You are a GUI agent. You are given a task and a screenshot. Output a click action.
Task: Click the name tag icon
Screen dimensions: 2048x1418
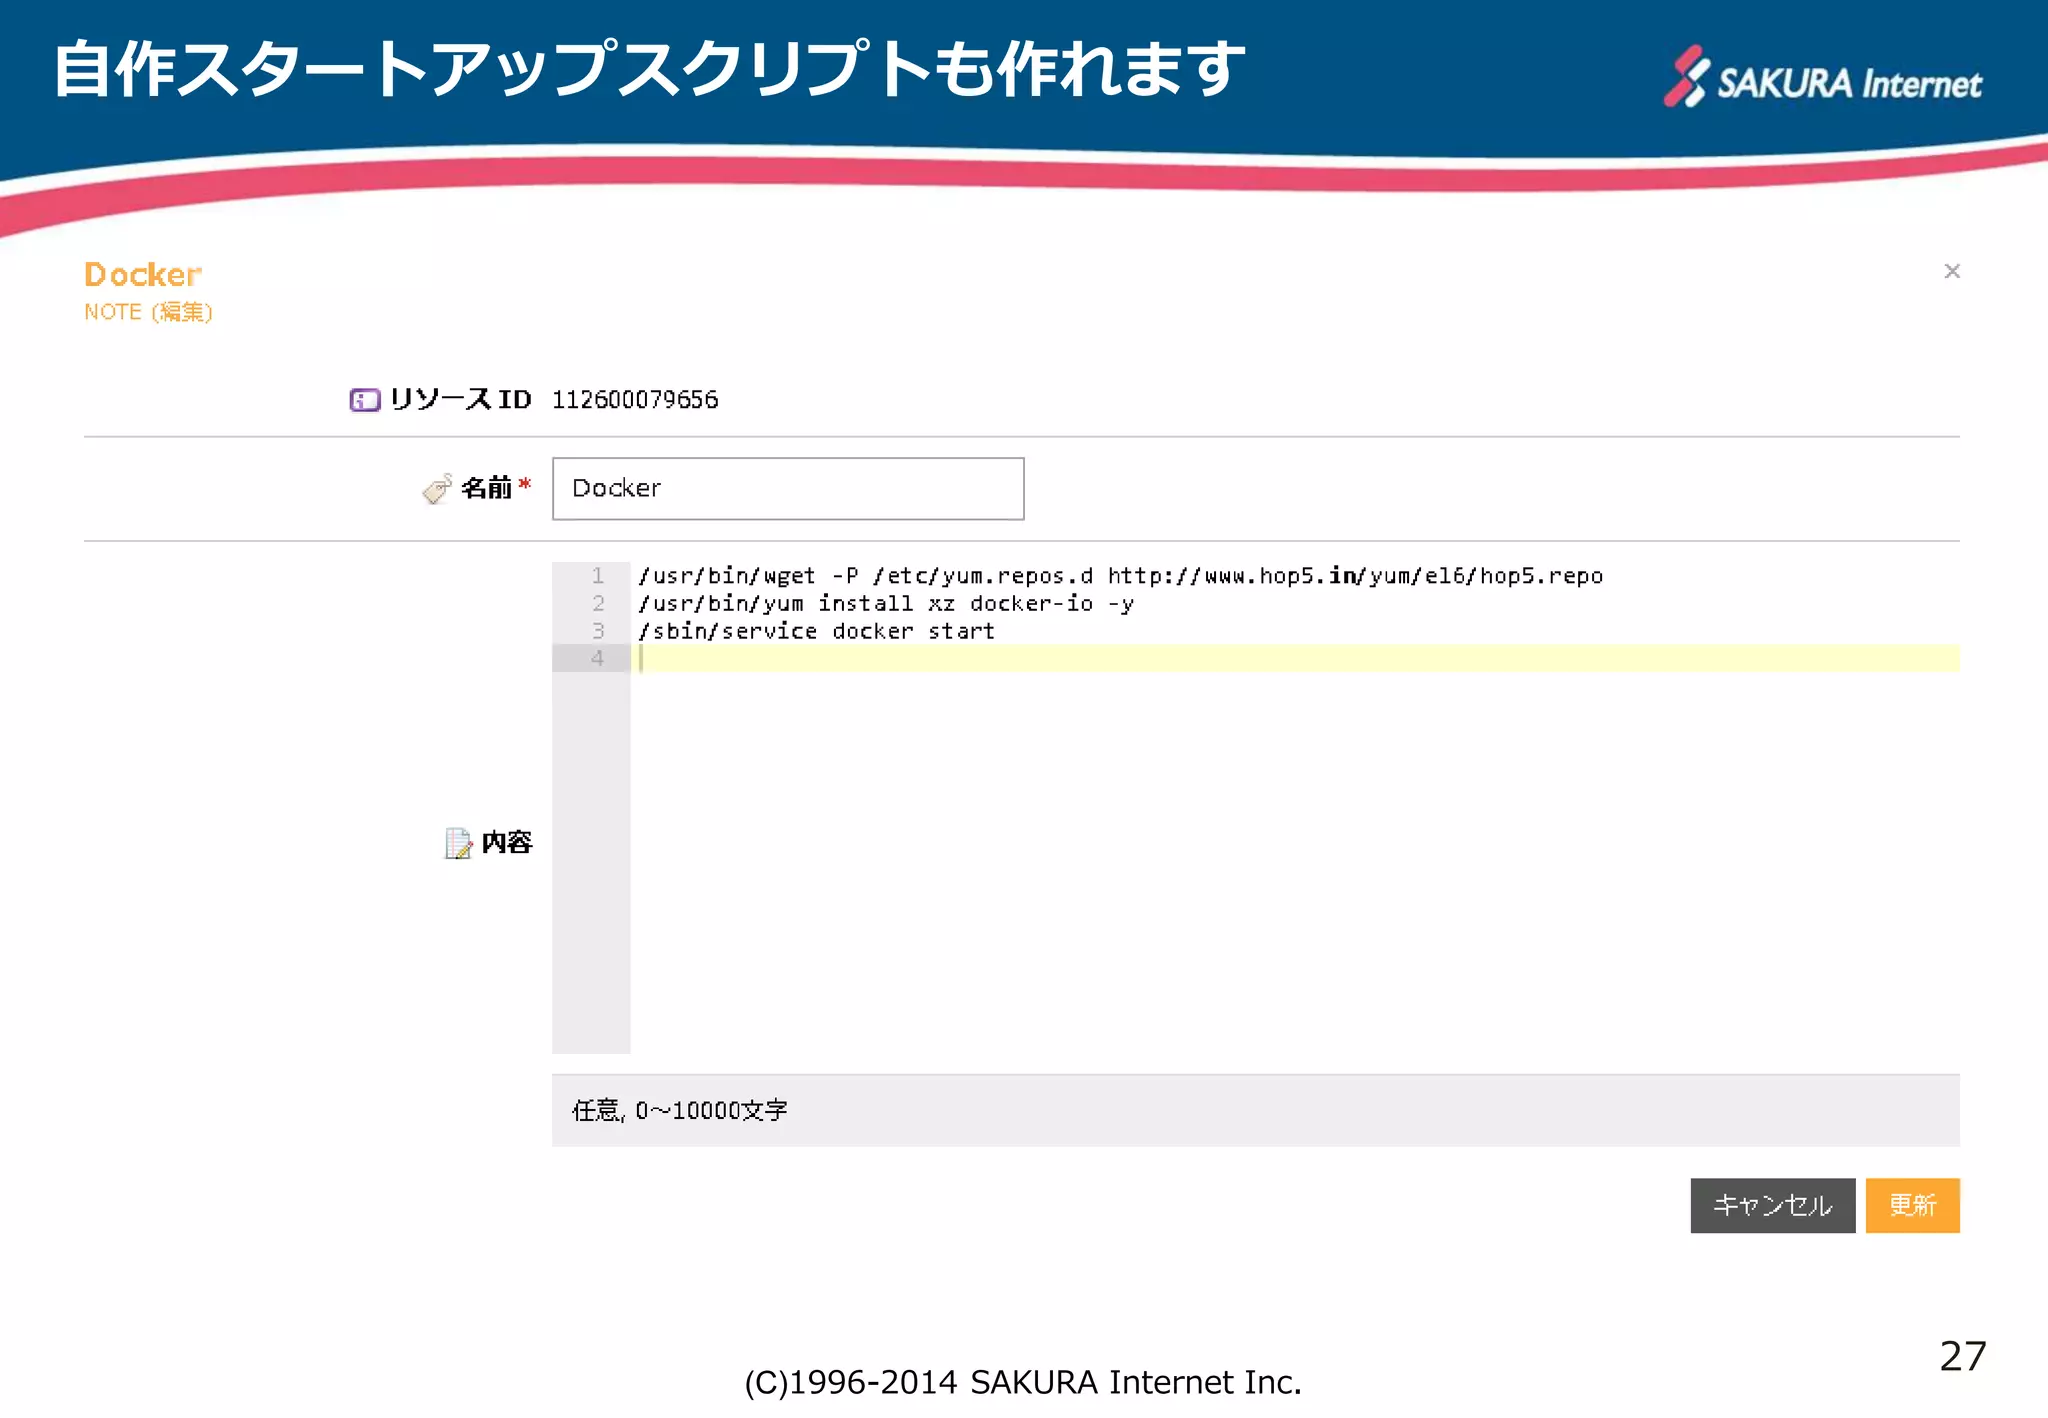coord(437,488)
